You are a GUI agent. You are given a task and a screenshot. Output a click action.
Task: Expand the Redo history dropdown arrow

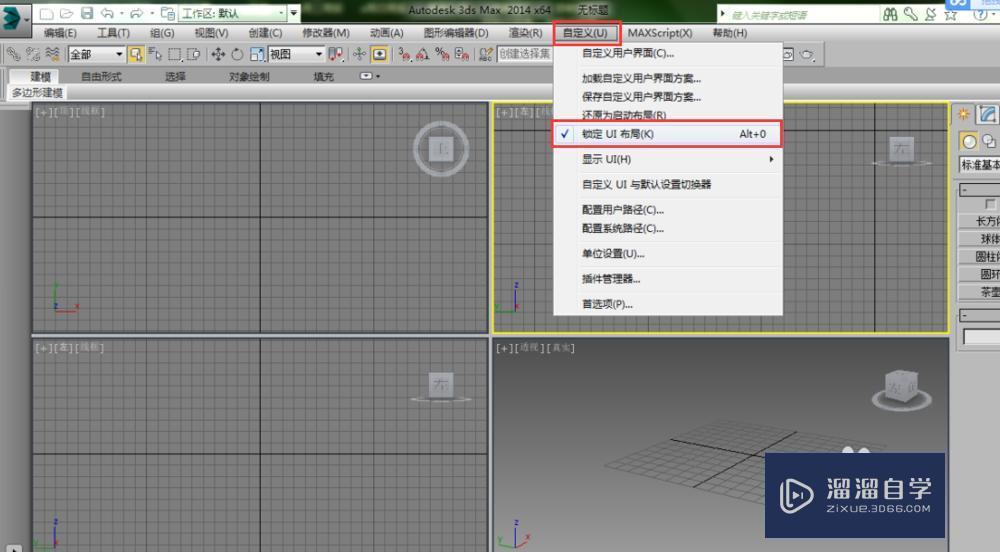click(151, 13)
